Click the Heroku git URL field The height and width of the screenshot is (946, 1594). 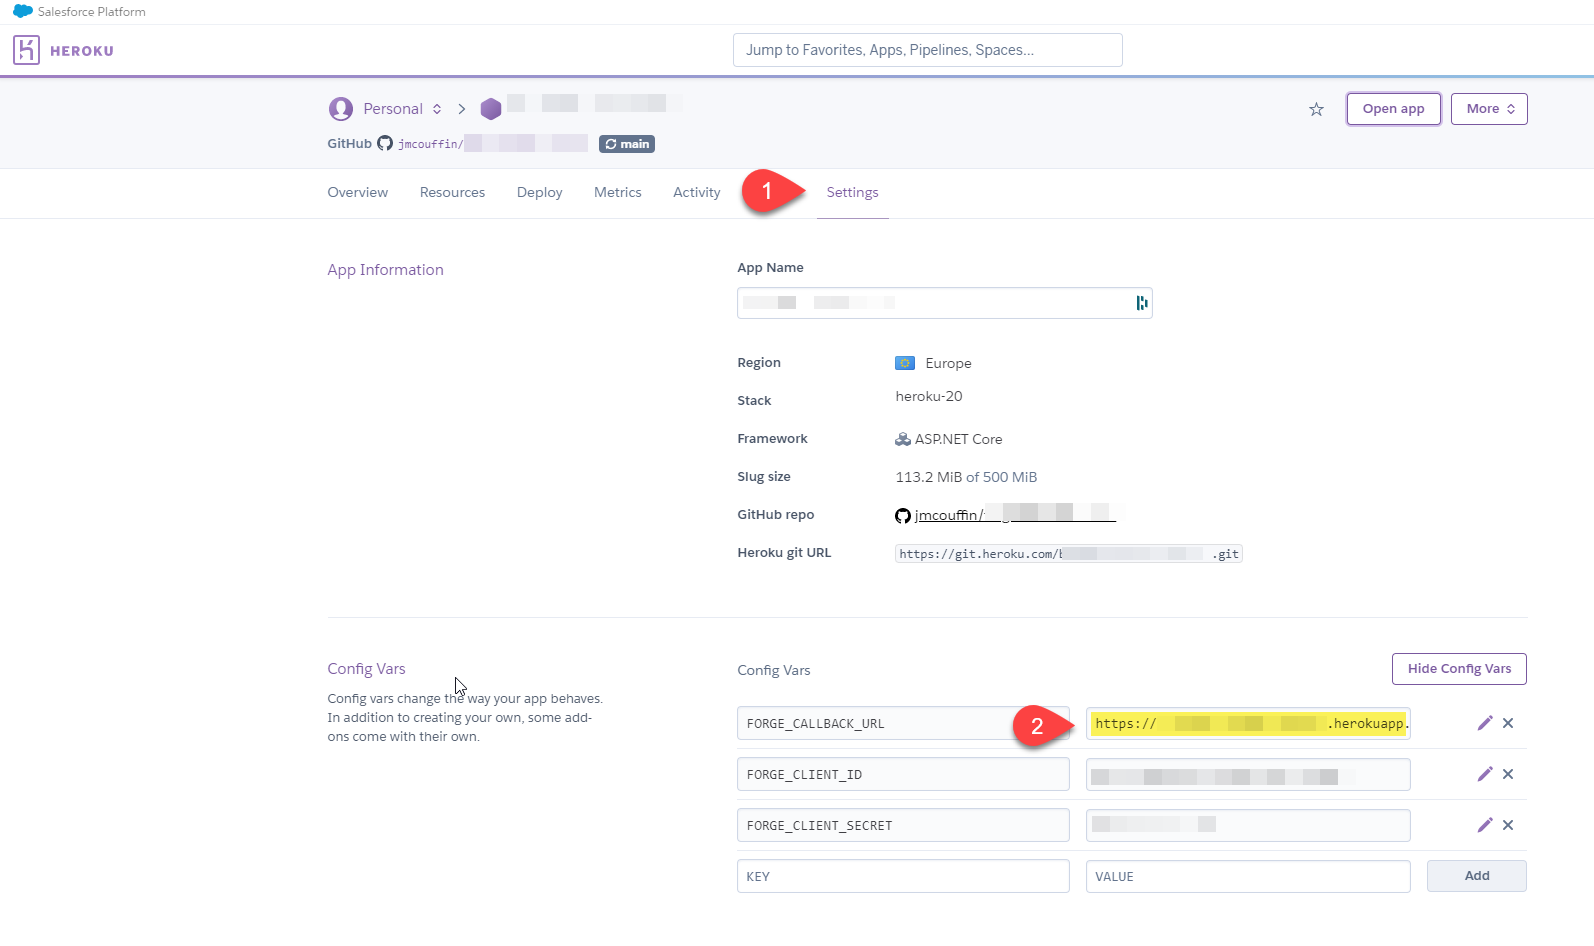(x=1068, y=554)
